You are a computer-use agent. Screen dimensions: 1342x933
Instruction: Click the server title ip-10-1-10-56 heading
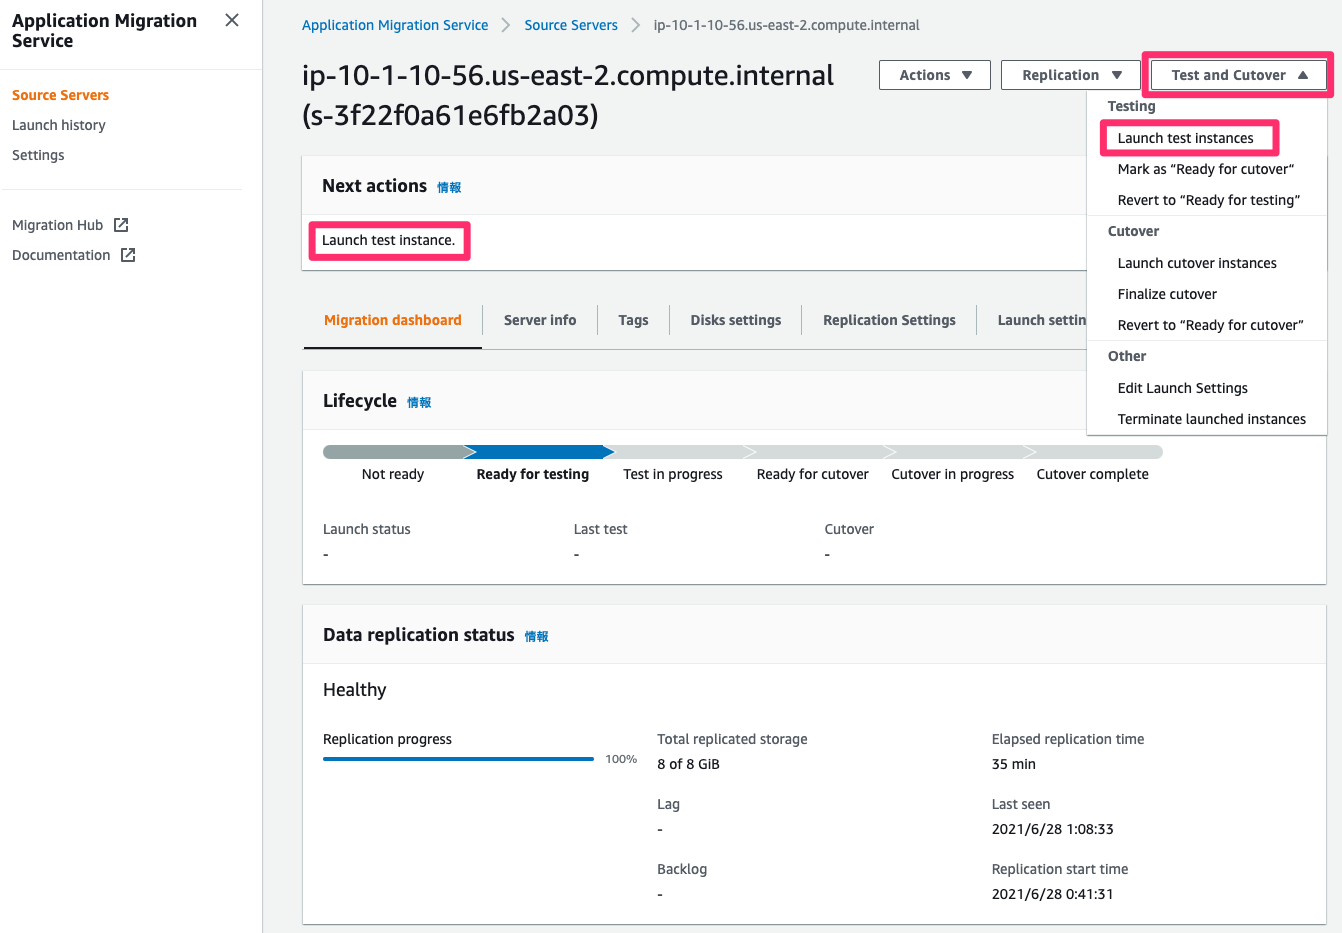pyautogui.click(x=568, y=95)
